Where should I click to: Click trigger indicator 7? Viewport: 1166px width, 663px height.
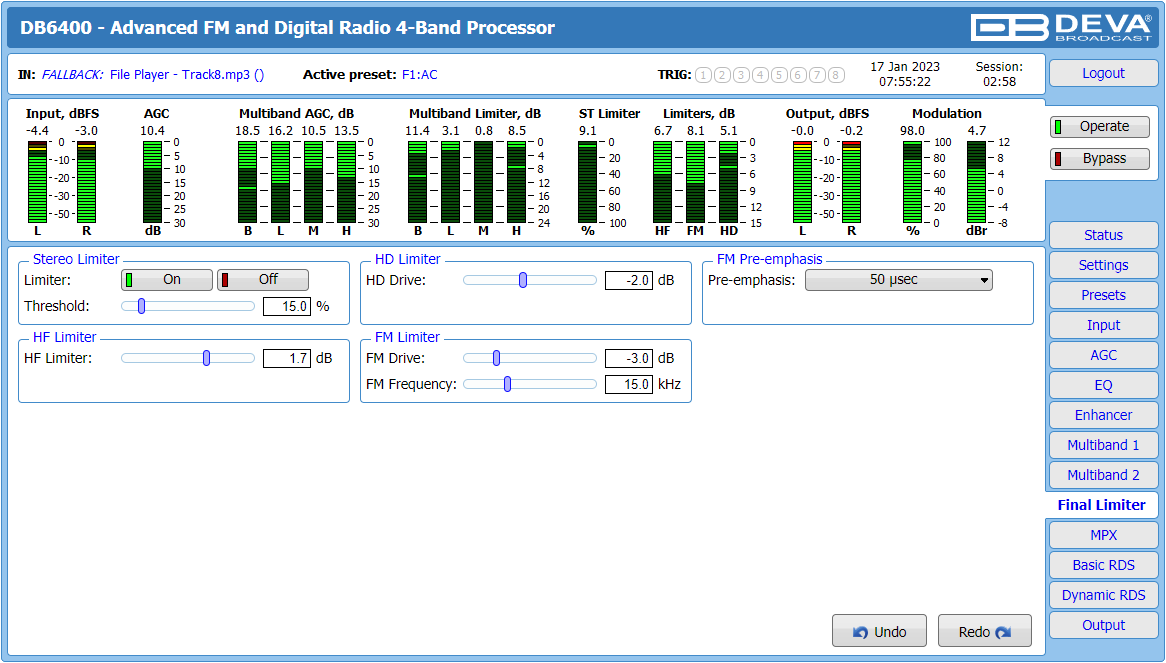click(x=817, y=74)
